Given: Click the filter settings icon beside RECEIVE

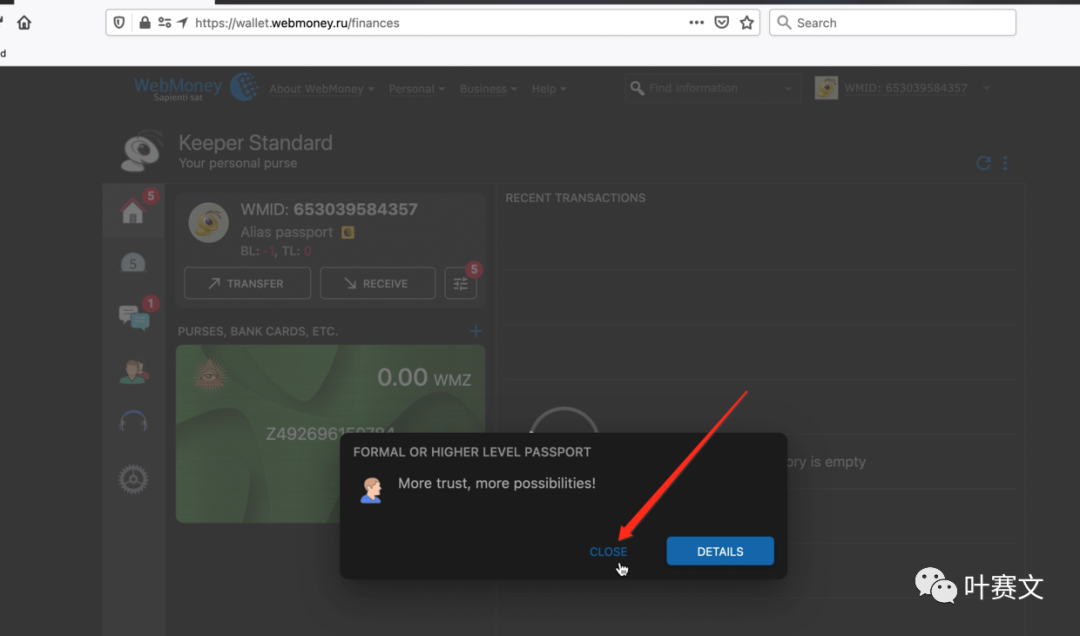Looking at the screenshot, I should (460, 284).
